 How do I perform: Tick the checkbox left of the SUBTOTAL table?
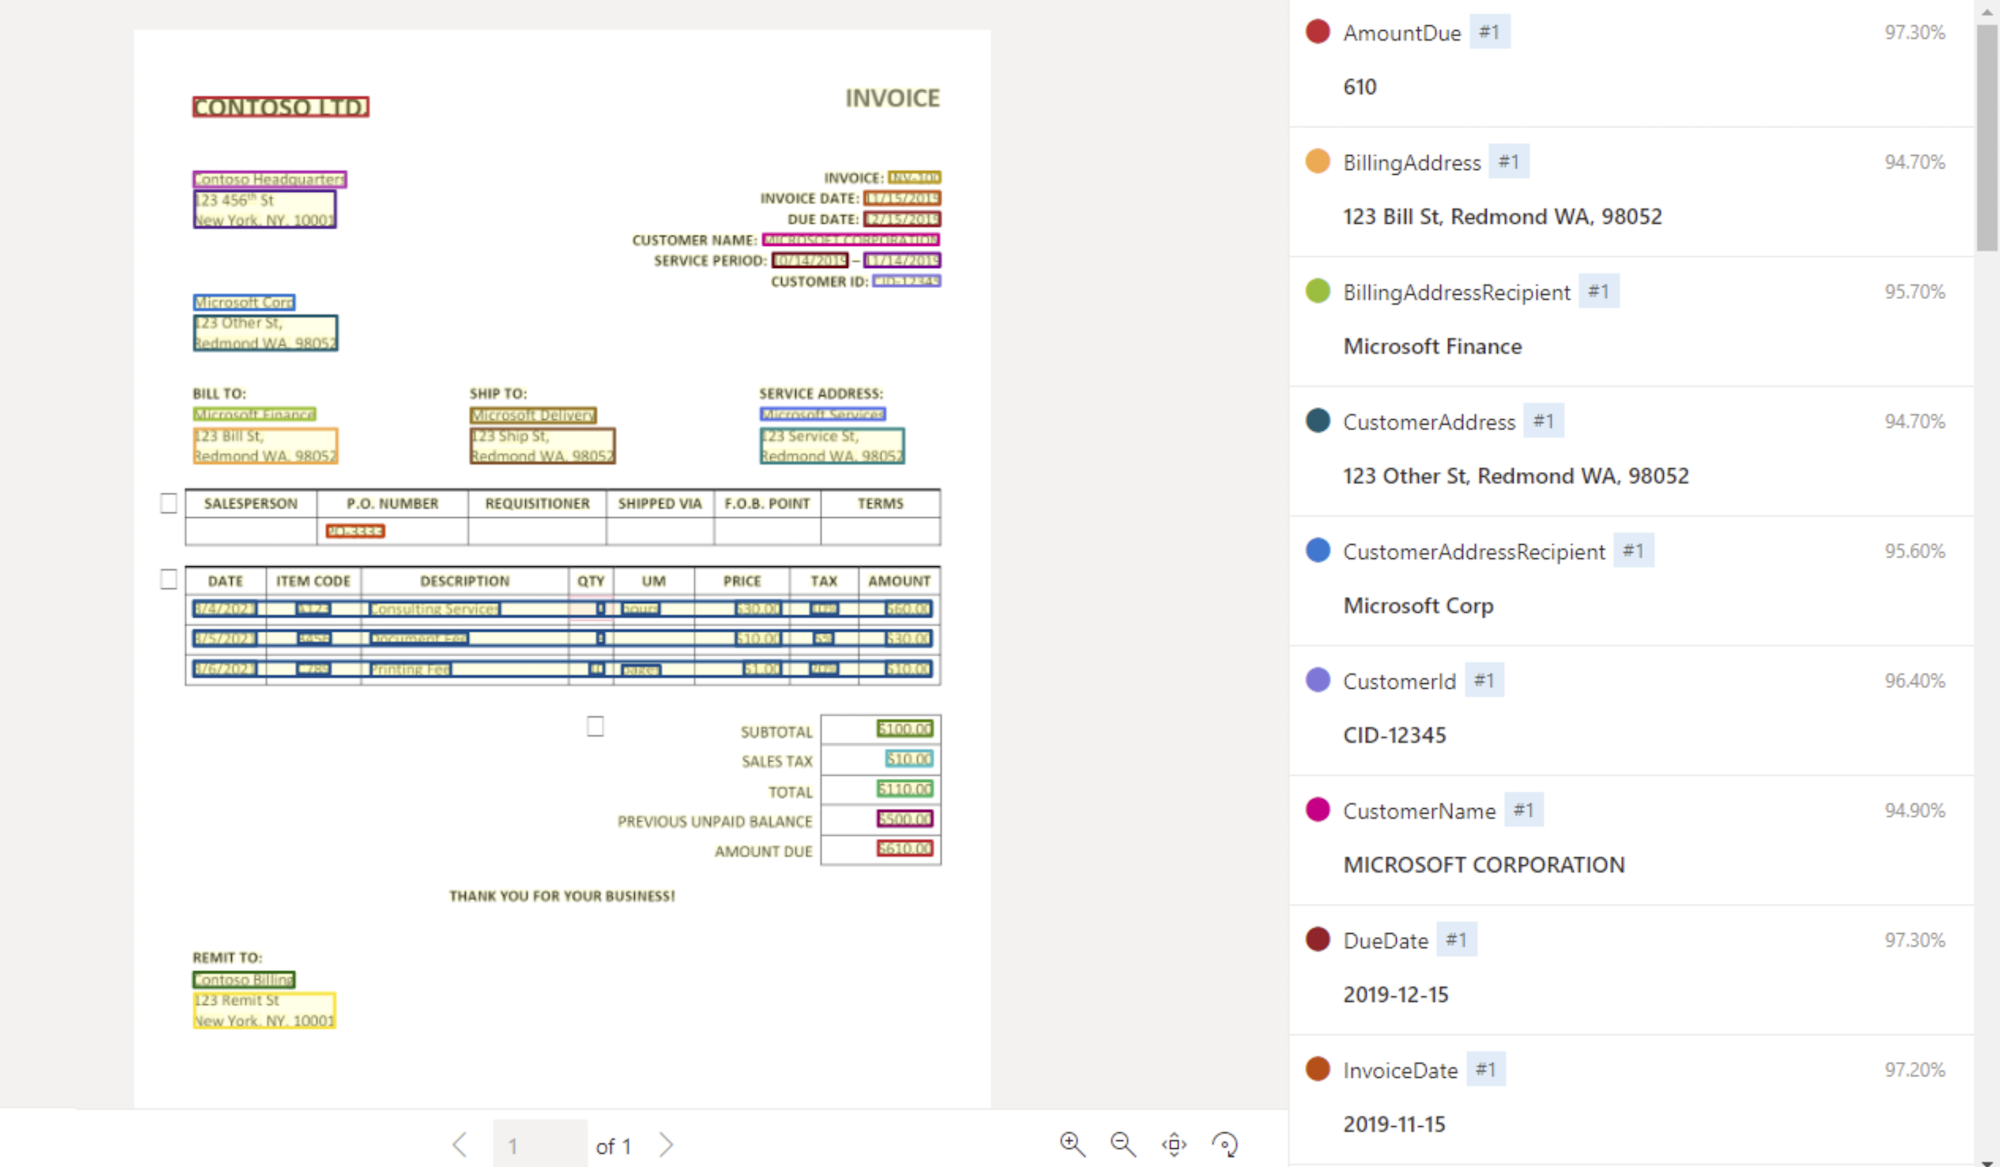tap(595, 727)
